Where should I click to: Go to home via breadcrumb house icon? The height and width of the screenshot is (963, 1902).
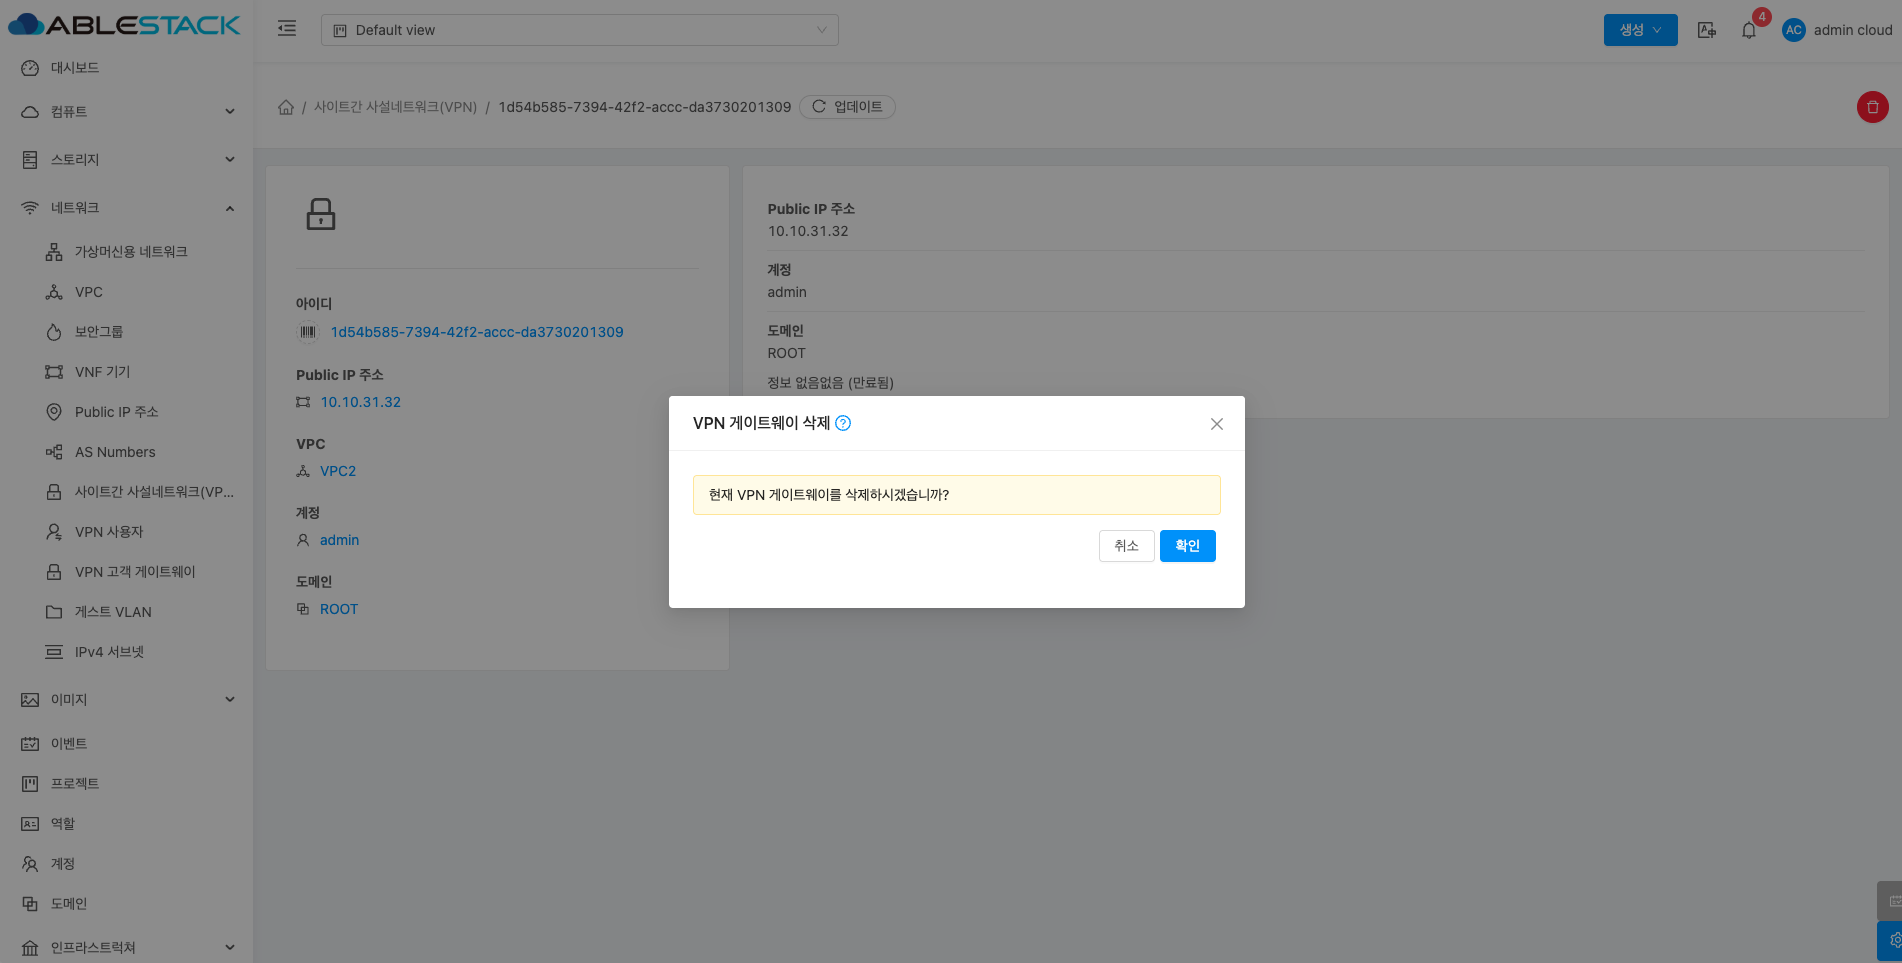[286, 107]
